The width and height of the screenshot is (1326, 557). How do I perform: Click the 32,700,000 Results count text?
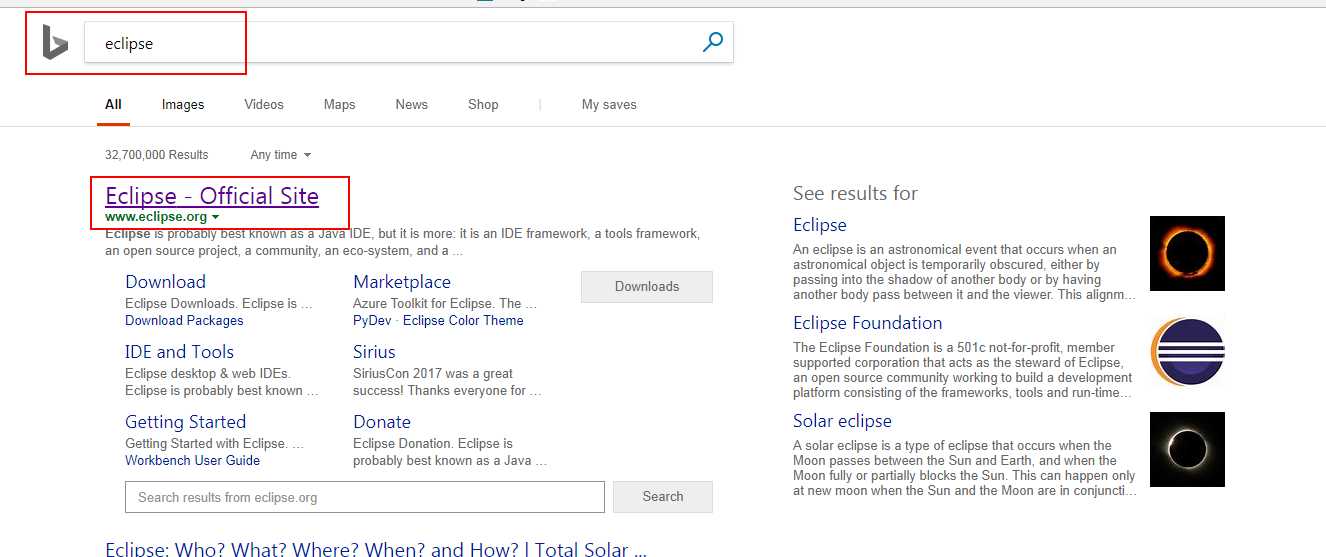157,155
